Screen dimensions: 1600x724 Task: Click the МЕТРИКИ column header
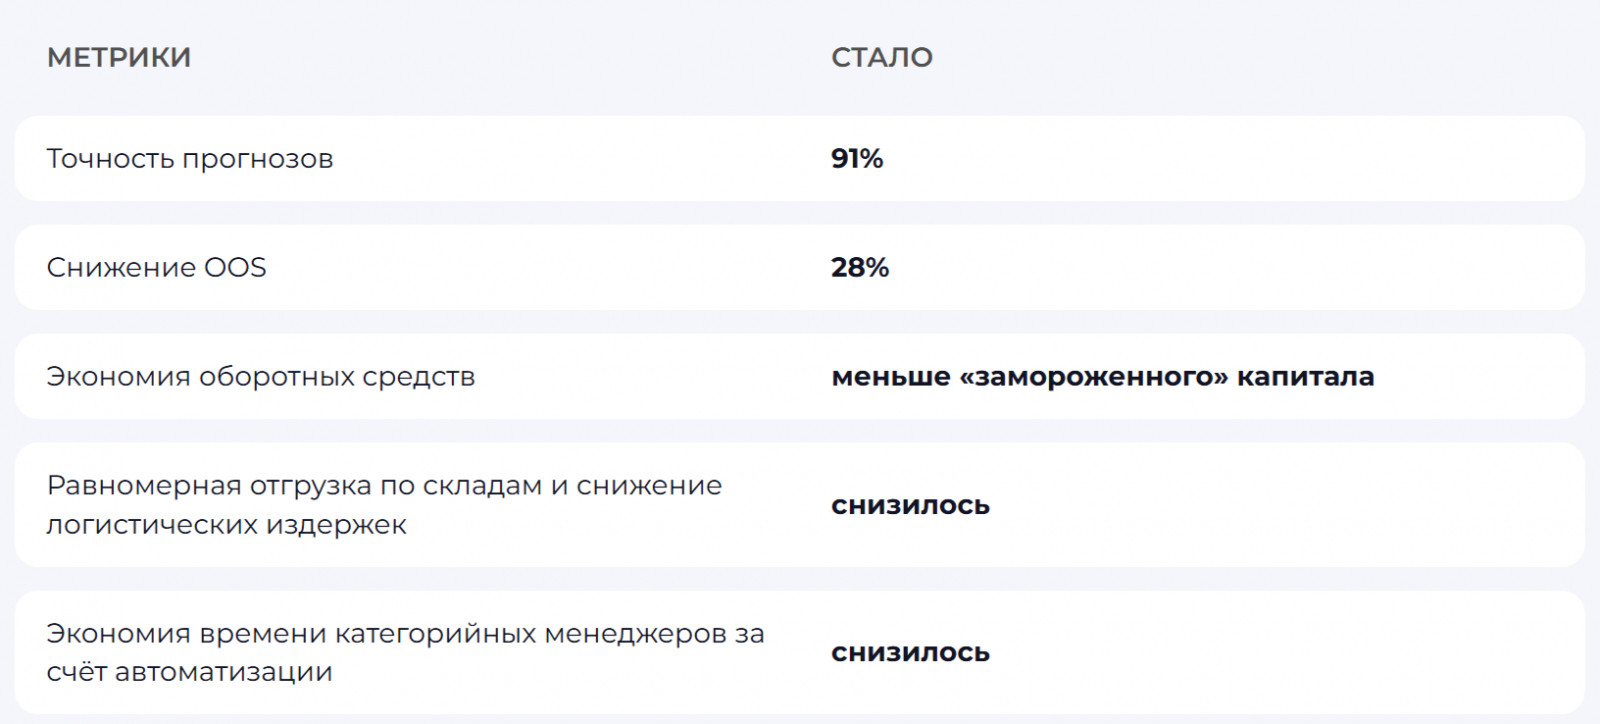click(118, 57)
